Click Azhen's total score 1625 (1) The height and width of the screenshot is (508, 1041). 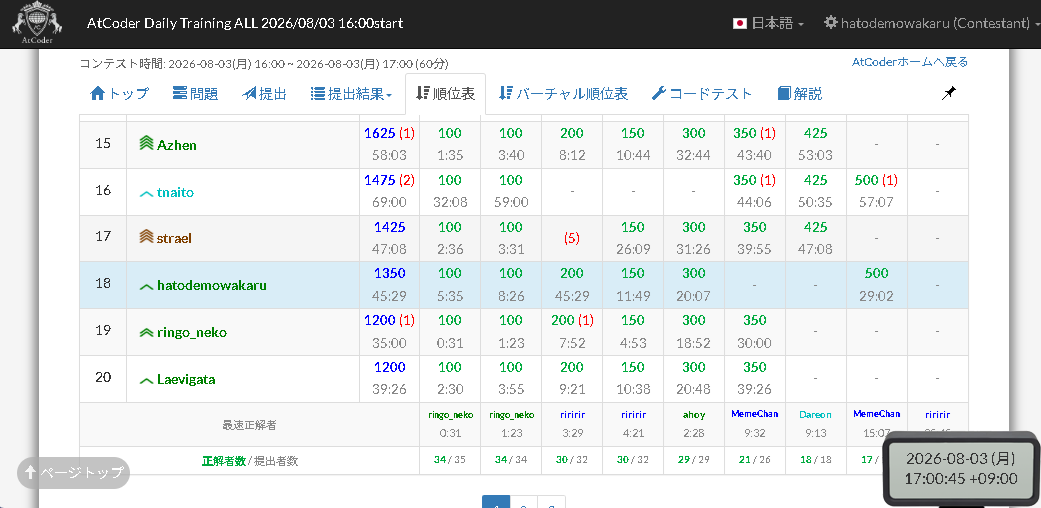point(389,133)
